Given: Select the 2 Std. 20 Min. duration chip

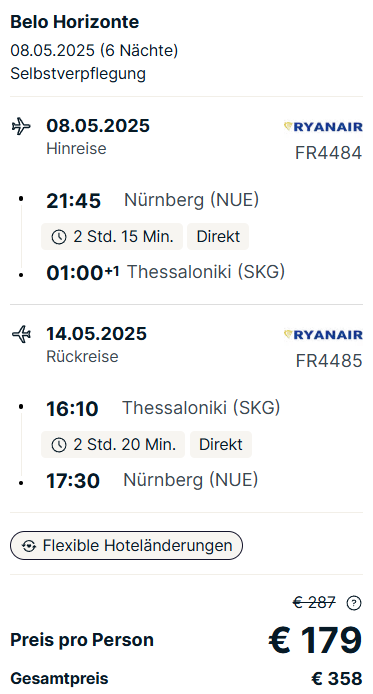Looking at the screenshot, I should pyautogui.click(x=113, y=444).
